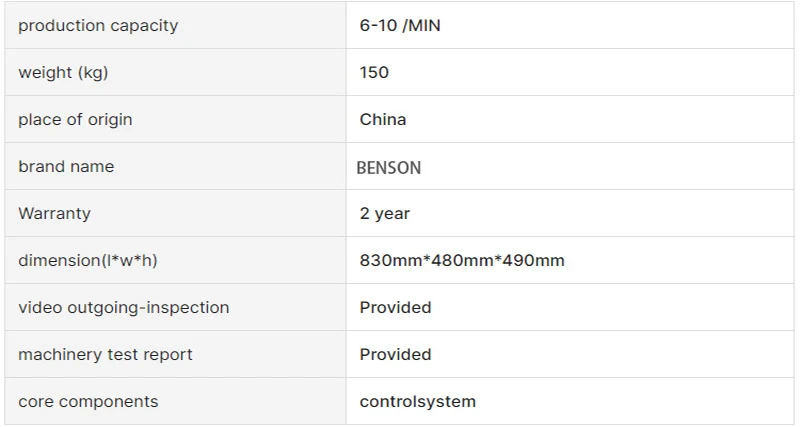Image resolution: width=800 pixels, height=427 pixels.
Task: Click the word MIN in capacity row
Action: 424,25
